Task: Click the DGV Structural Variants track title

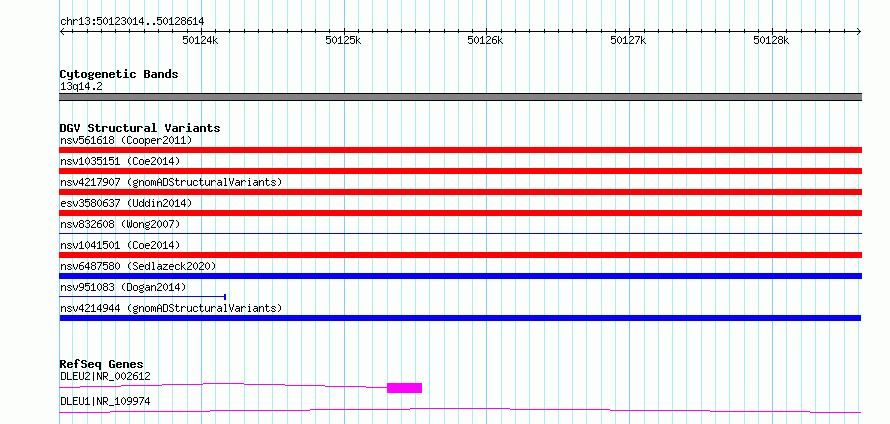Action: point(140,128)
